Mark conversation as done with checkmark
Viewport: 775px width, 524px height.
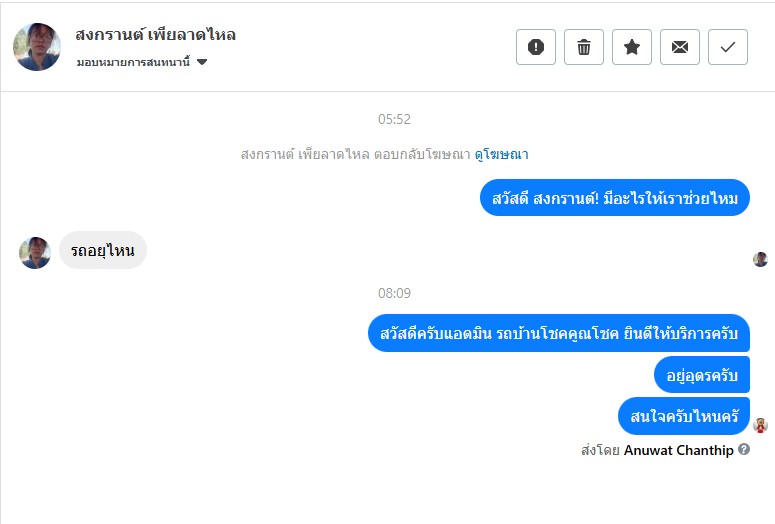(728, 47)
